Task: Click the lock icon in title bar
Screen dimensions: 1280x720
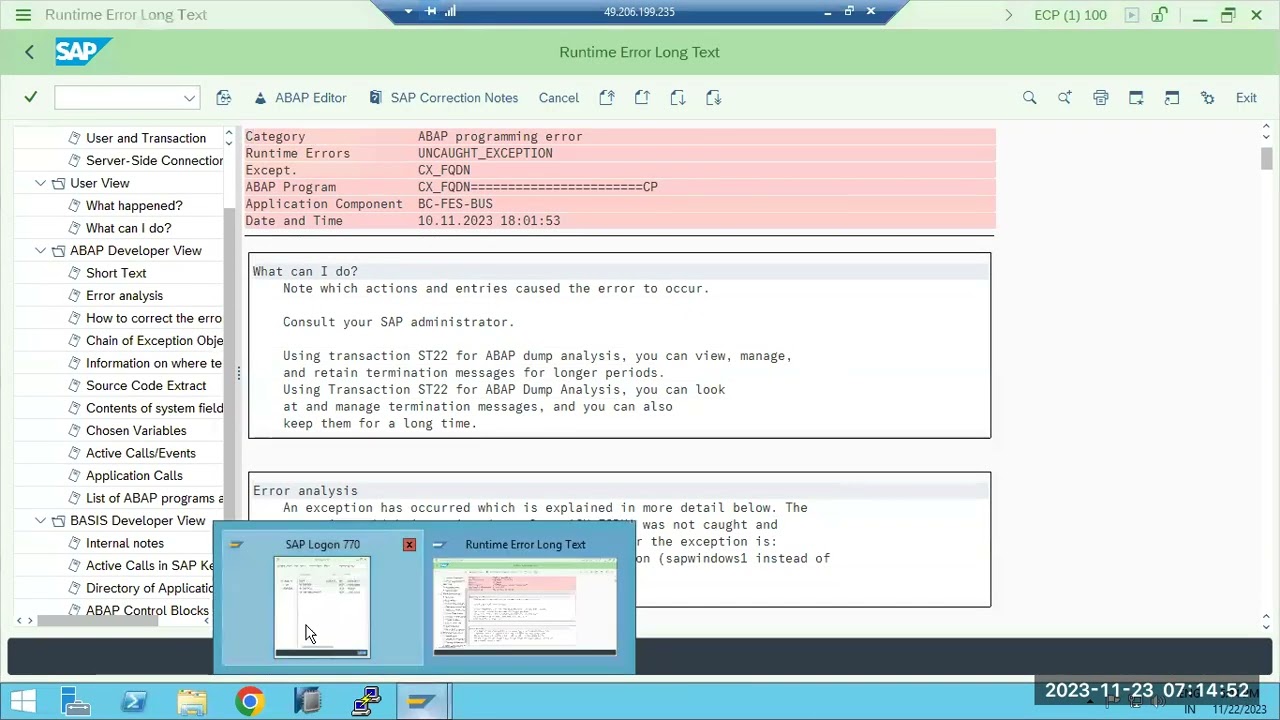Action: click(x=1160, y=15)
